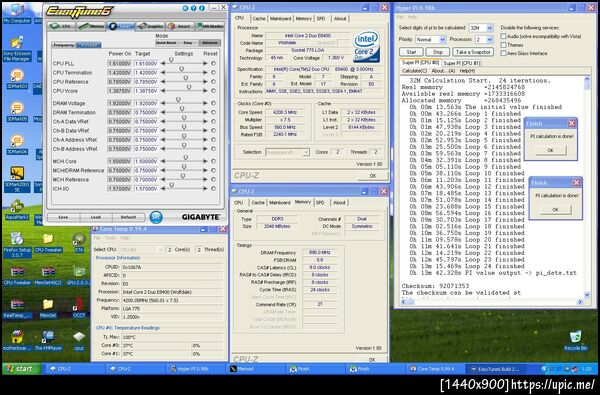Open the CPU-Tweaker folder icon
The width and height of the screenshot is (600, 395).
(x=48, y=243)
